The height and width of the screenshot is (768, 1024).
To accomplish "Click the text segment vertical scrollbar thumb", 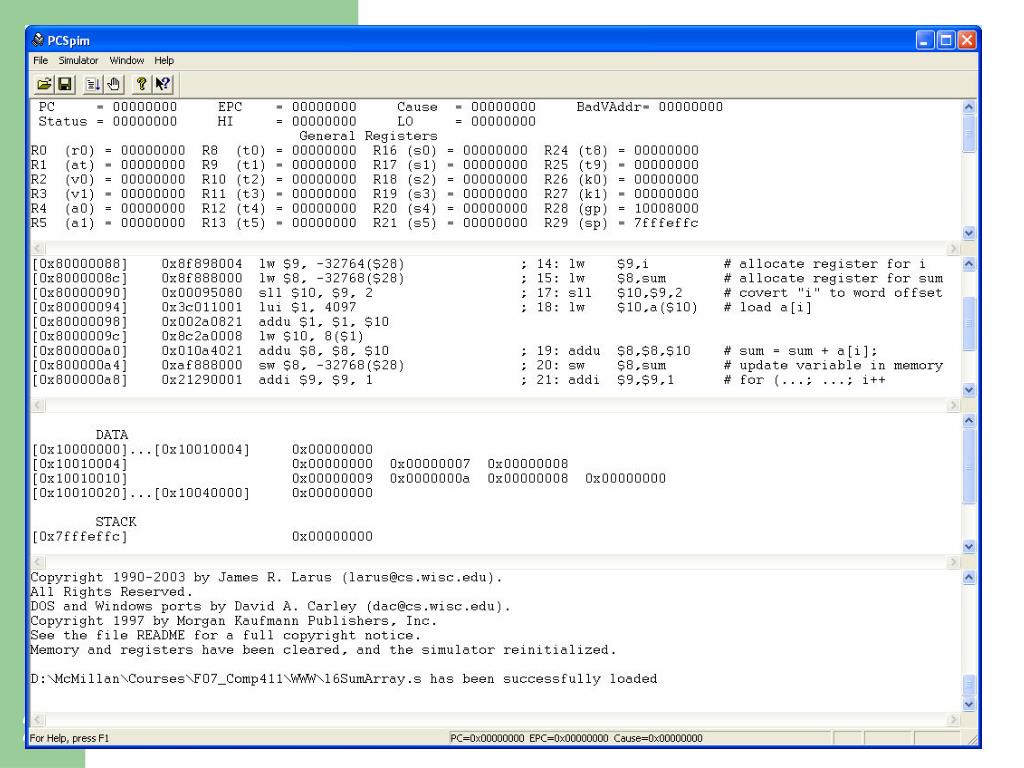I will pos(969,323).
